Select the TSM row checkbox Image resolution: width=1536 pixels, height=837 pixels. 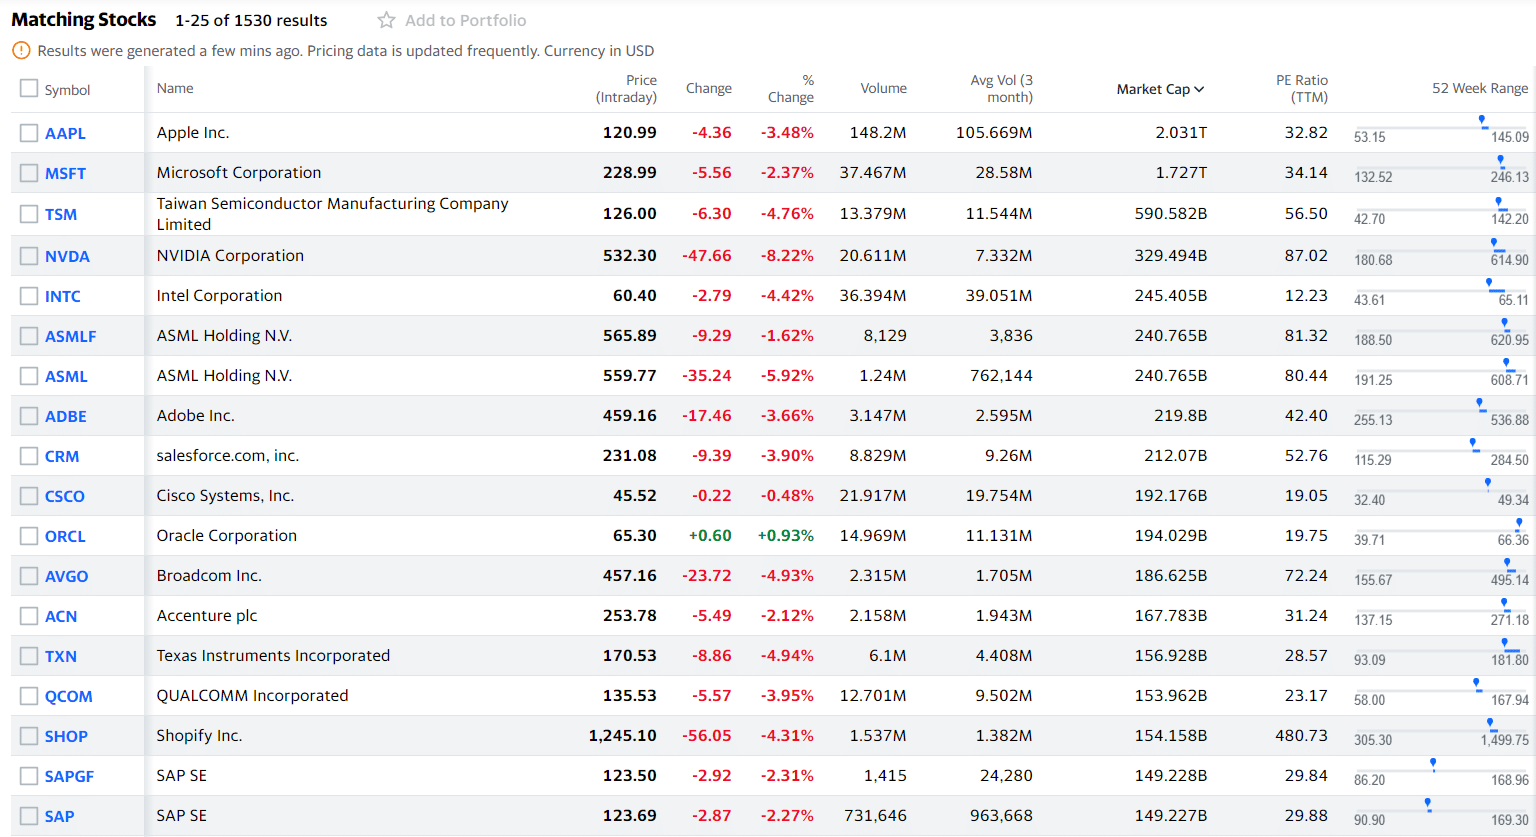click(x=29, y=214)
